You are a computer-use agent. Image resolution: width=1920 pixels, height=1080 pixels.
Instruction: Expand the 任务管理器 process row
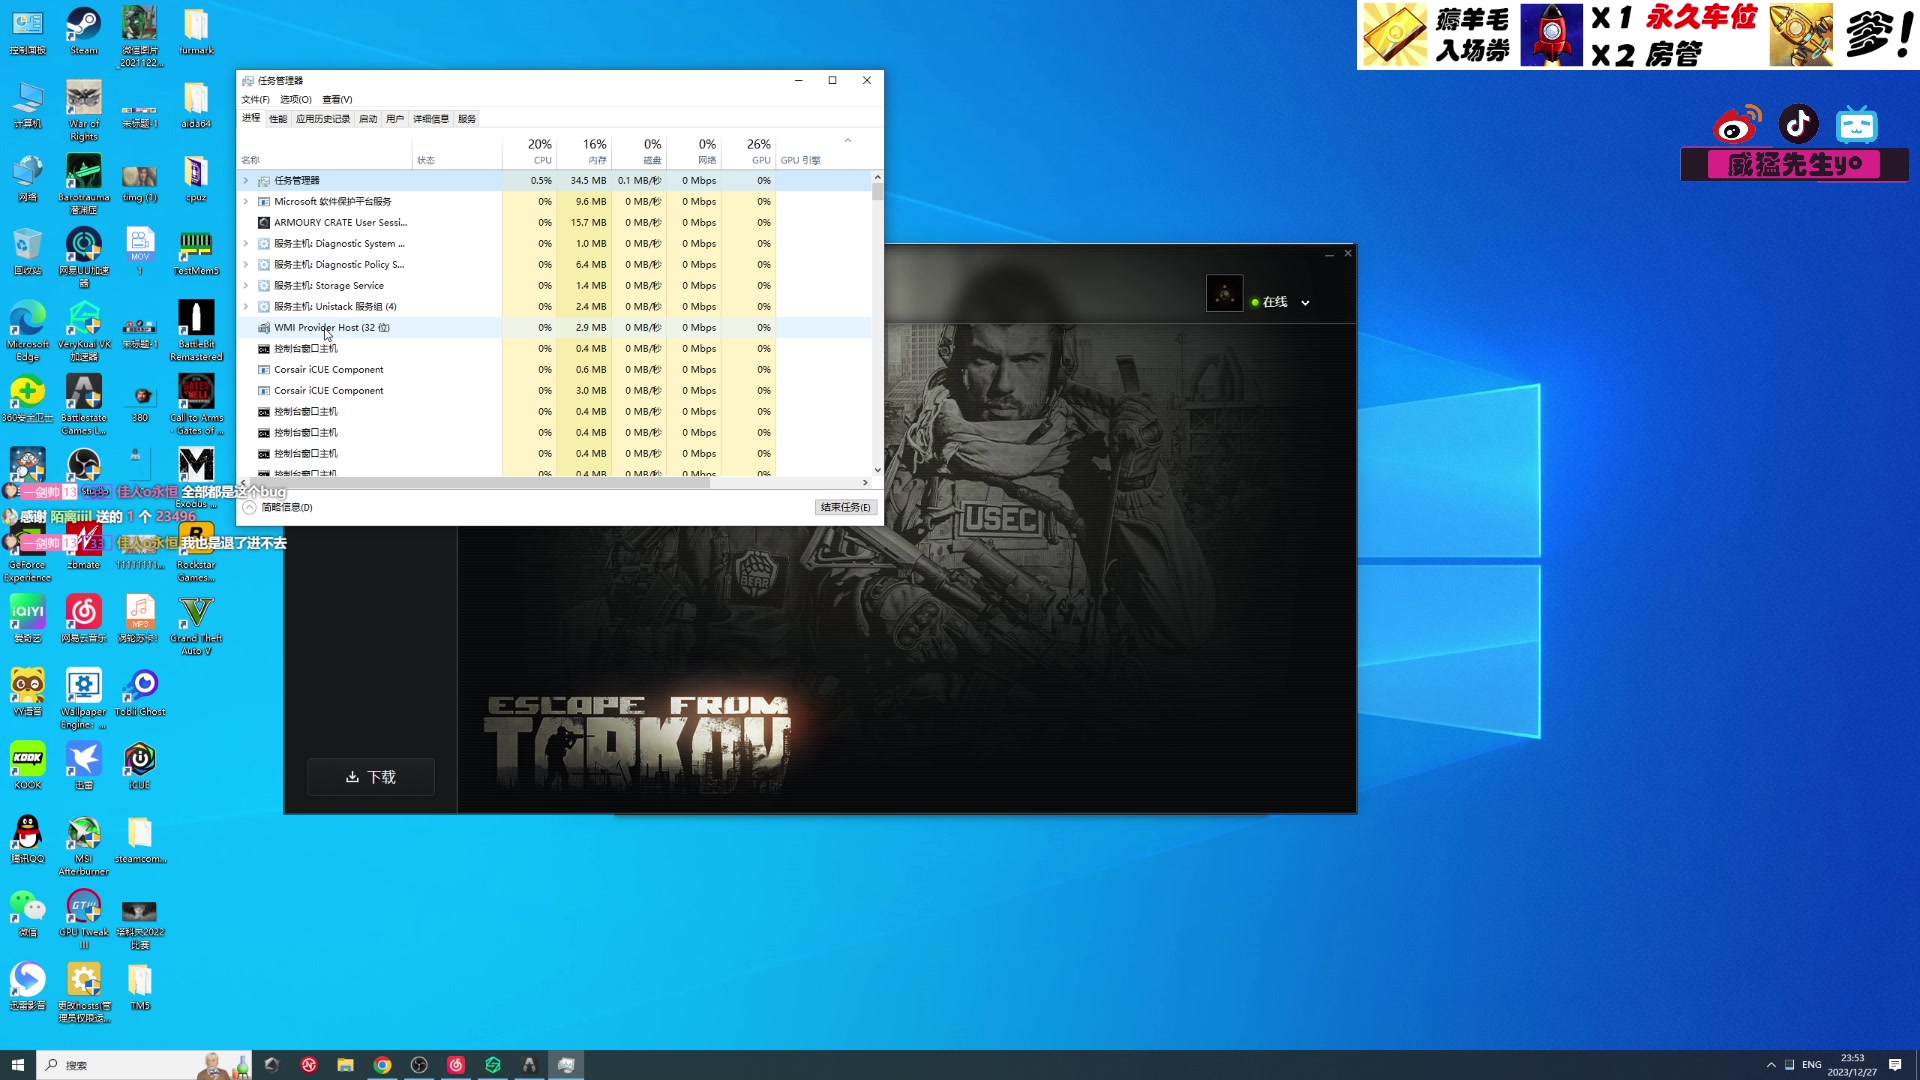[x=246, y=181]
